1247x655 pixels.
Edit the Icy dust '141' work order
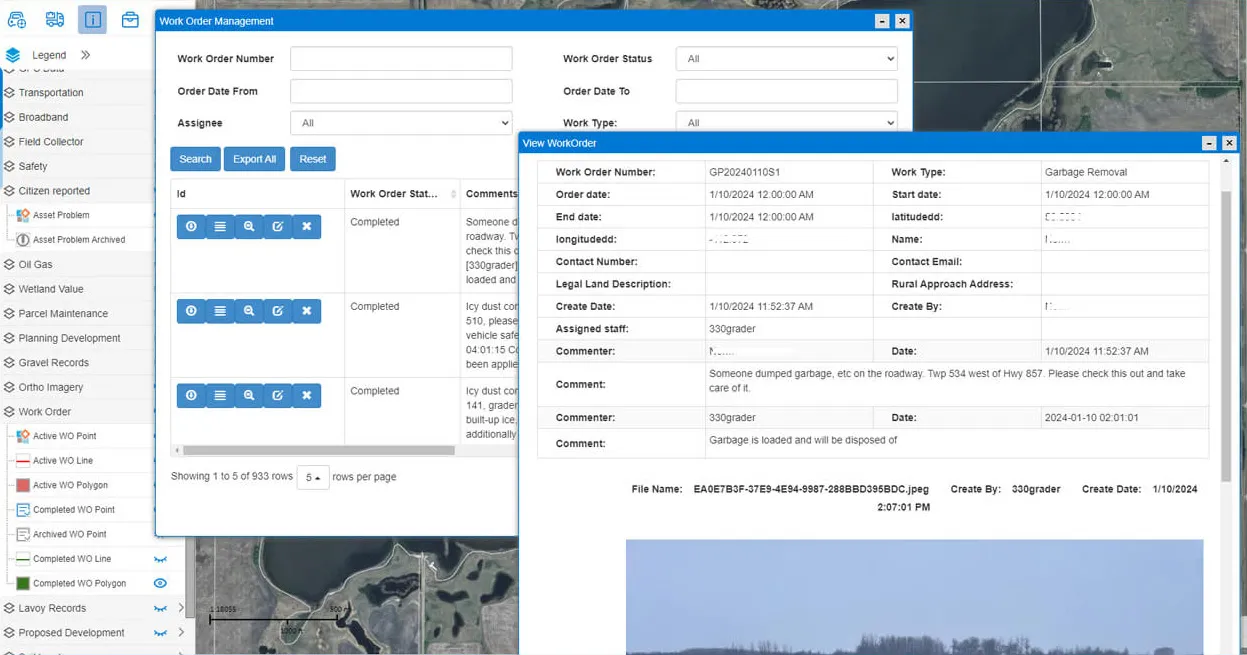(x=278, y=395)
